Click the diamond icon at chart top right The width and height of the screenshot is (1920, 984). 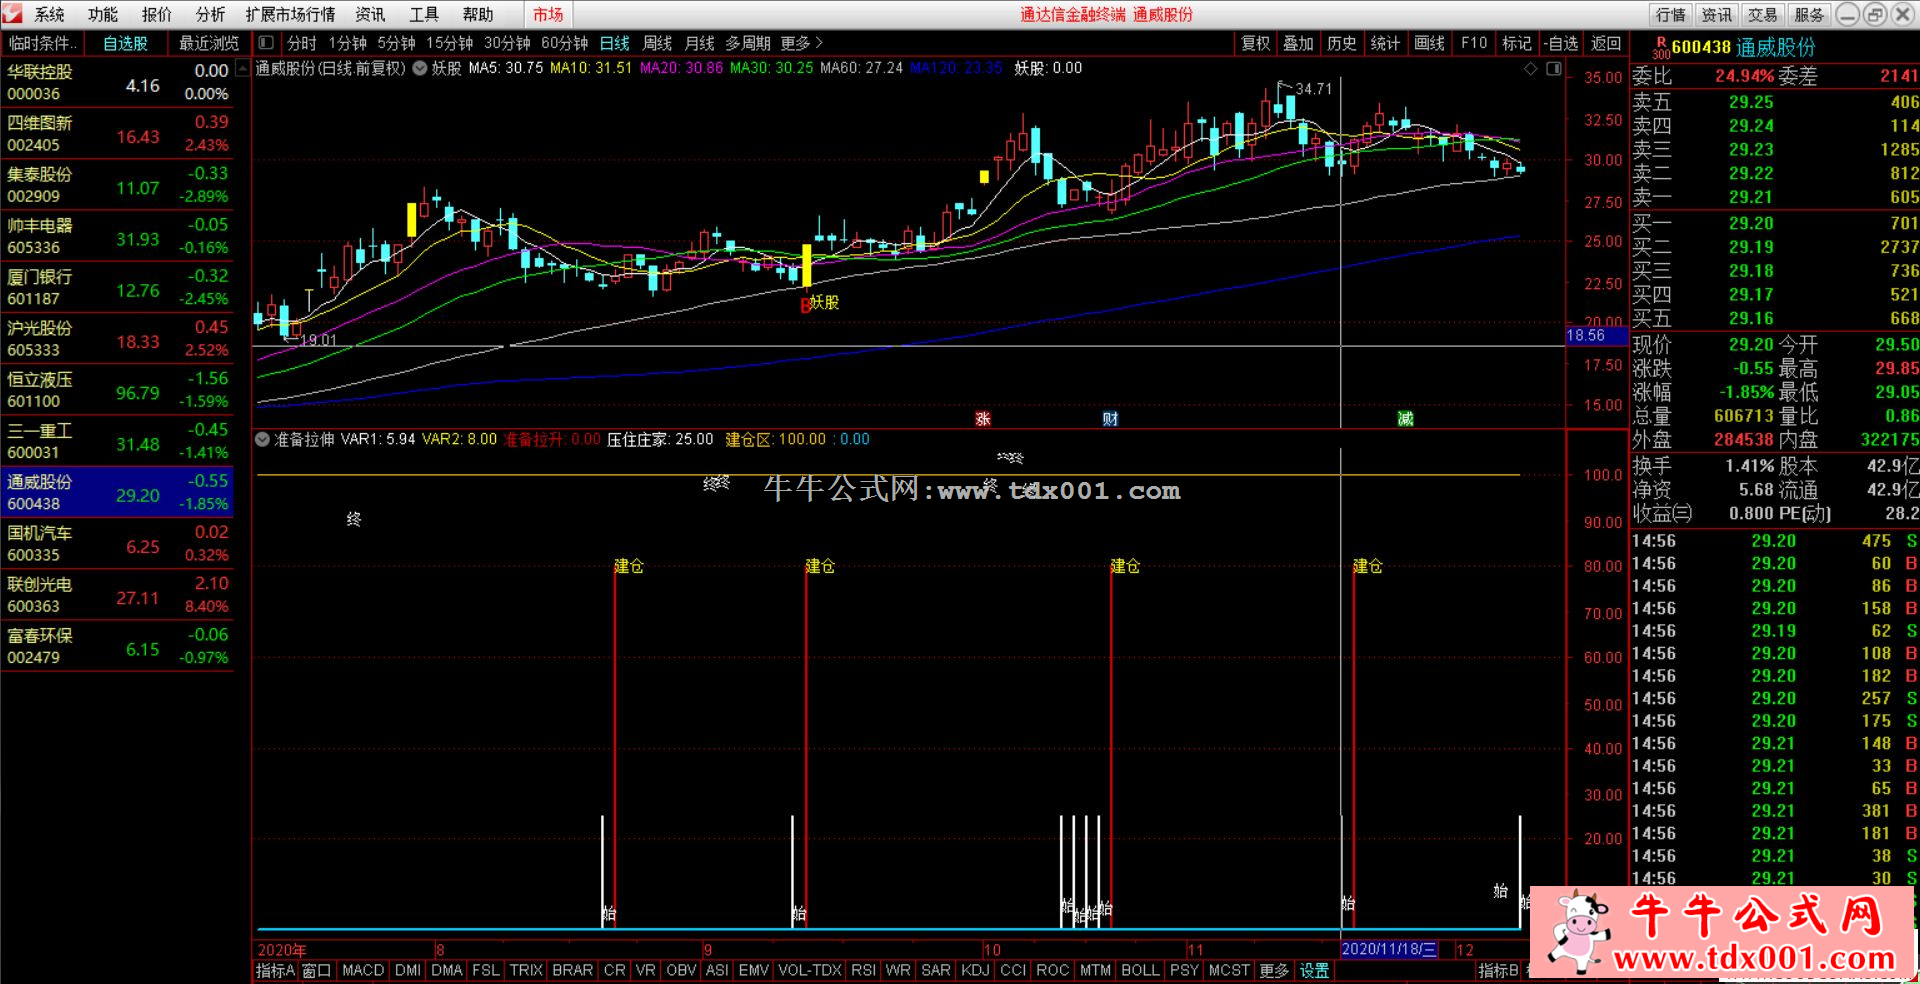[x=1530, y=69]
